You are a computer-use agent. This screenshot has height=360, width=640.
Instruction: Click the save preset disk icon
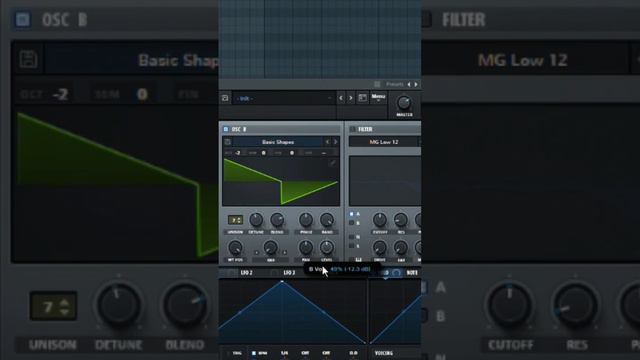[x=225, y=98]
